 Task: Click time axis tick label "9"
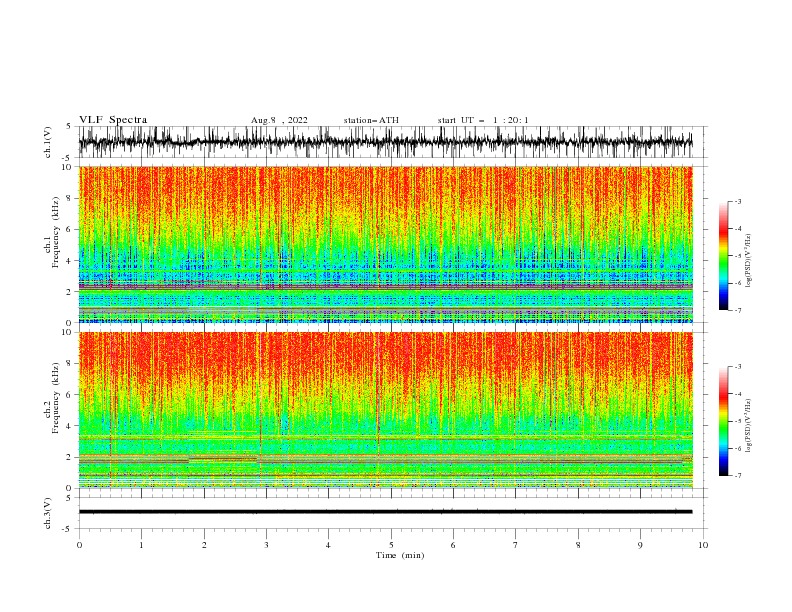[640, 545]
